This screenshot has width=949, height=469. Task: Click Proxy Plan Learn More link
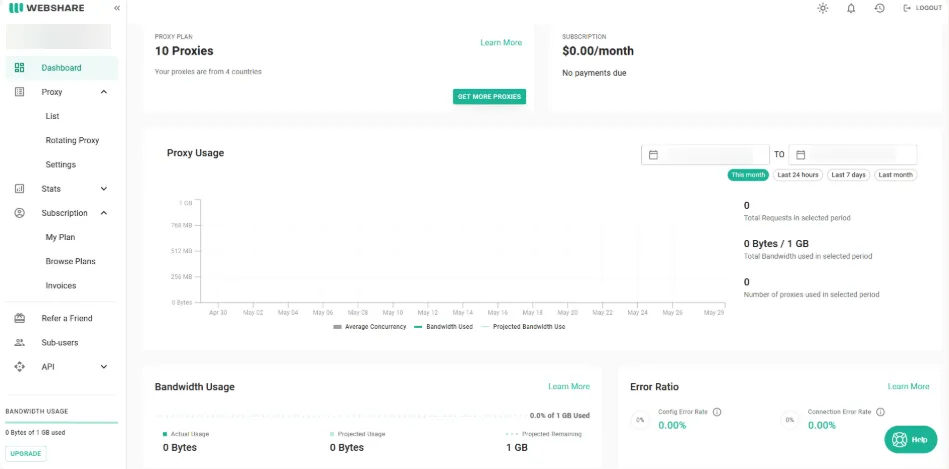click(501, 42)
